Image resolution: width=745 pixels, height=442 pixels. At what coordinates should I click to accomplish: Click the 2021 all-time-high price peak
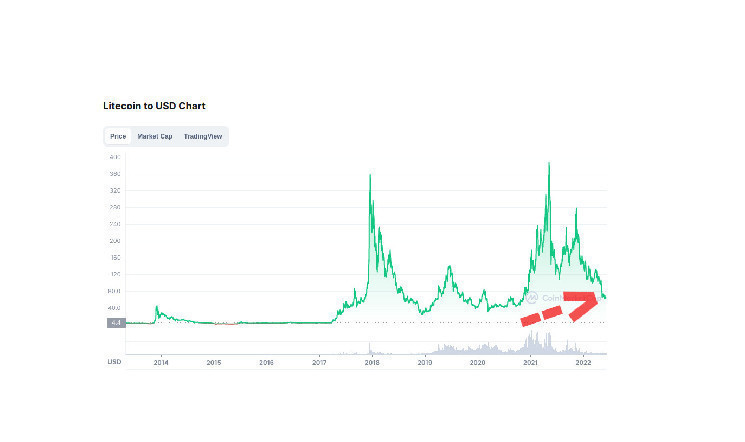[x=549, y=163]
